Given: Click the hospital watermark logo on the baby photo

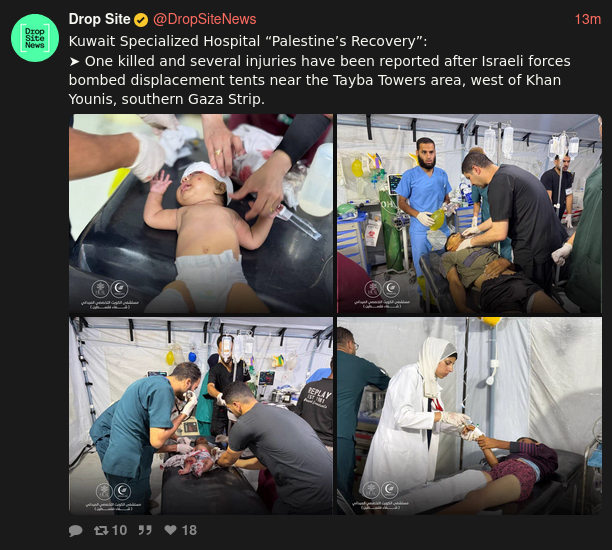Looking at the screenshot, I should (x=110, y=289).
